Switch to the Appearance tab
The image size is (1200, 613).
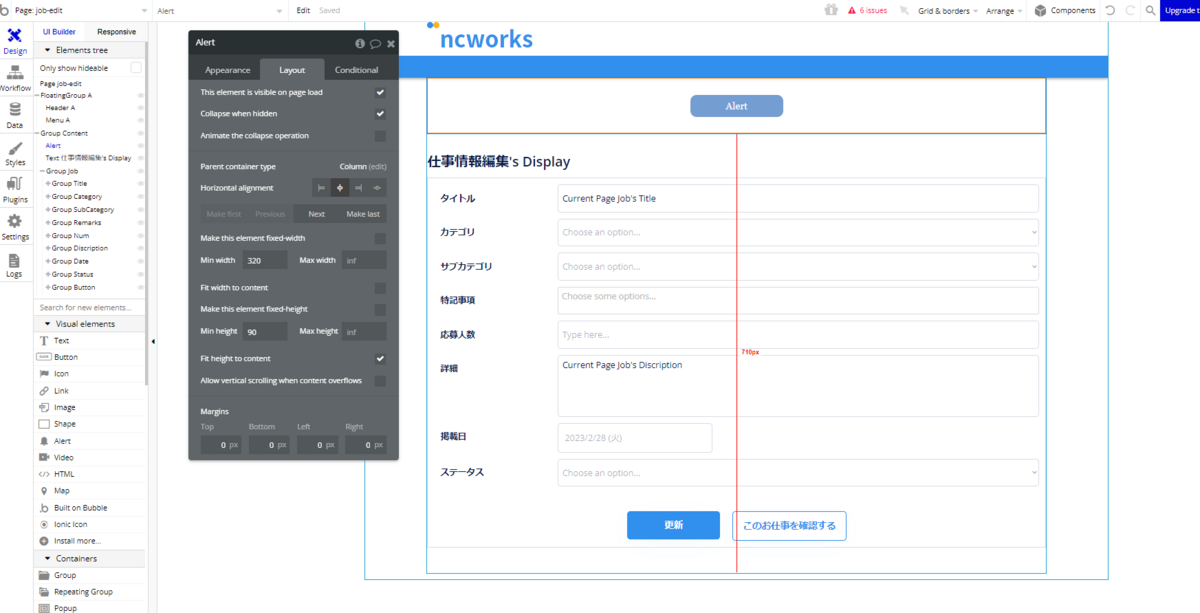tap(227, 70)
